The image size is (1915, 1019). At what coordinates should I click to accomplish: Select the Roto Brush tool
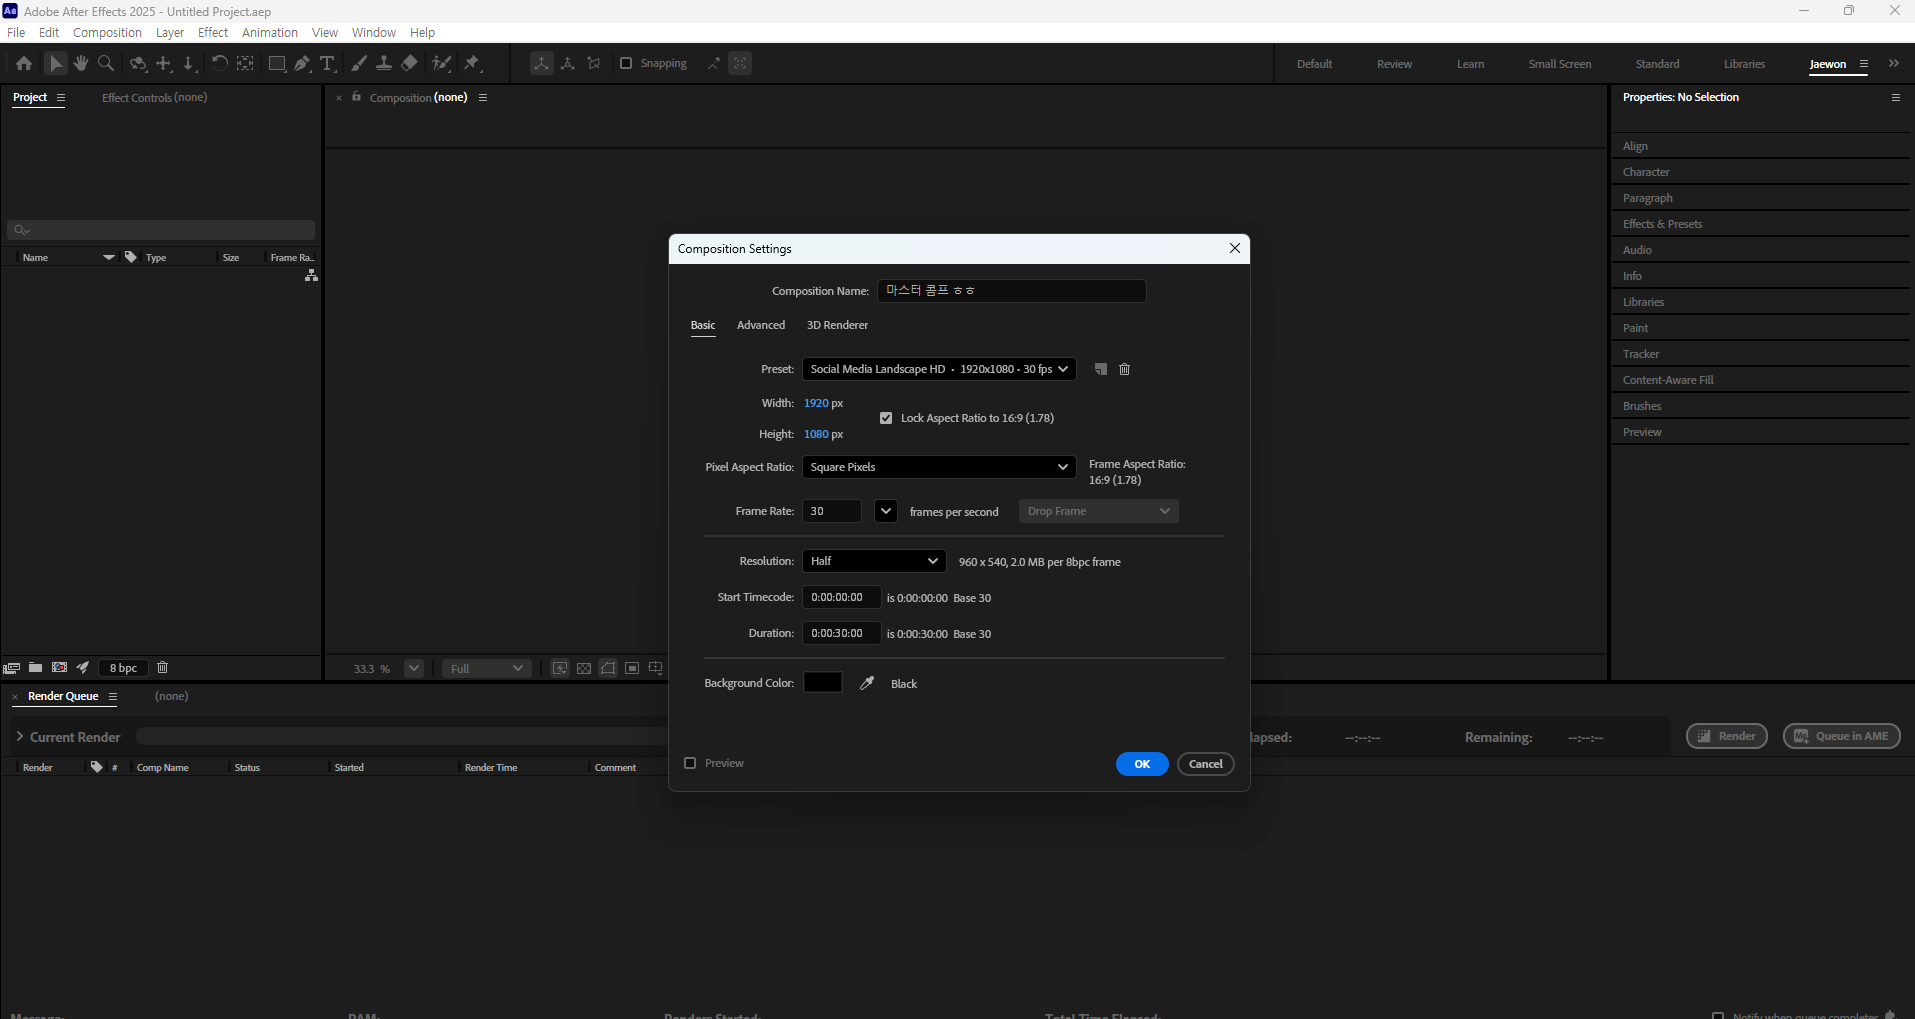pos(441,63)
